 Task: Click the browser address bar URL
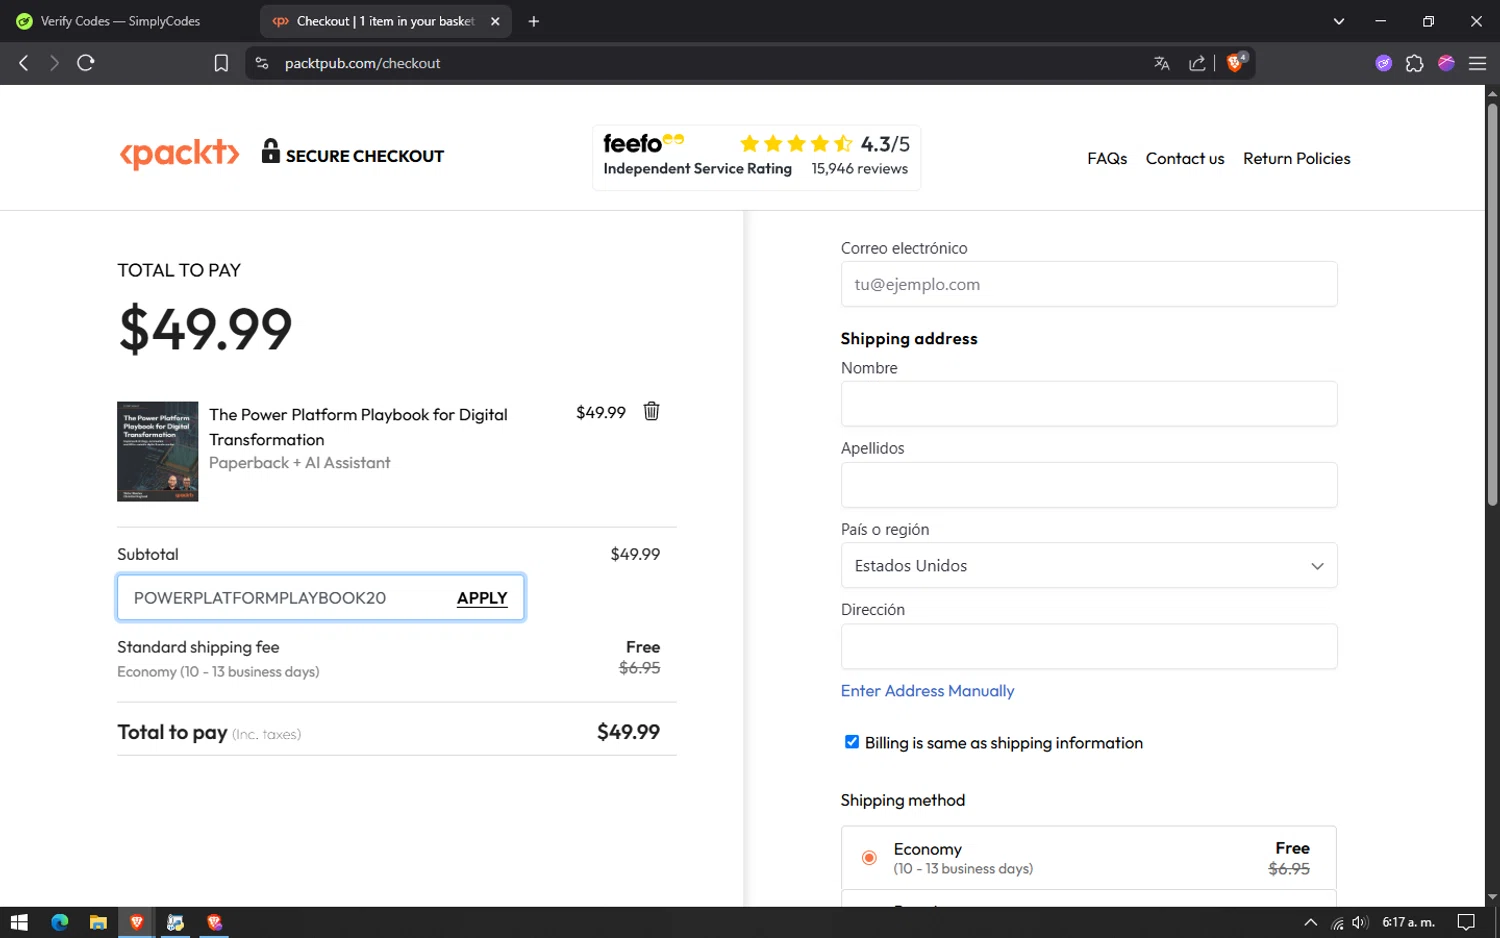362,63
